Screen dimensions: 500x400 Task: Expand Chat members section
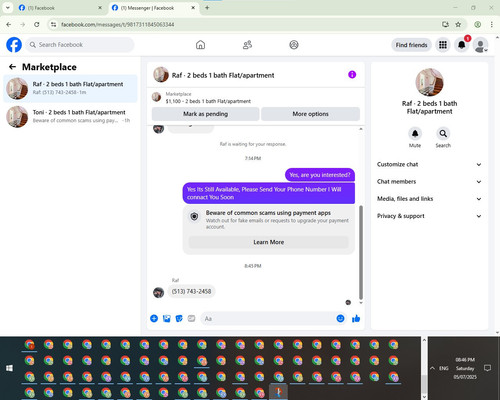click(429, 182)
